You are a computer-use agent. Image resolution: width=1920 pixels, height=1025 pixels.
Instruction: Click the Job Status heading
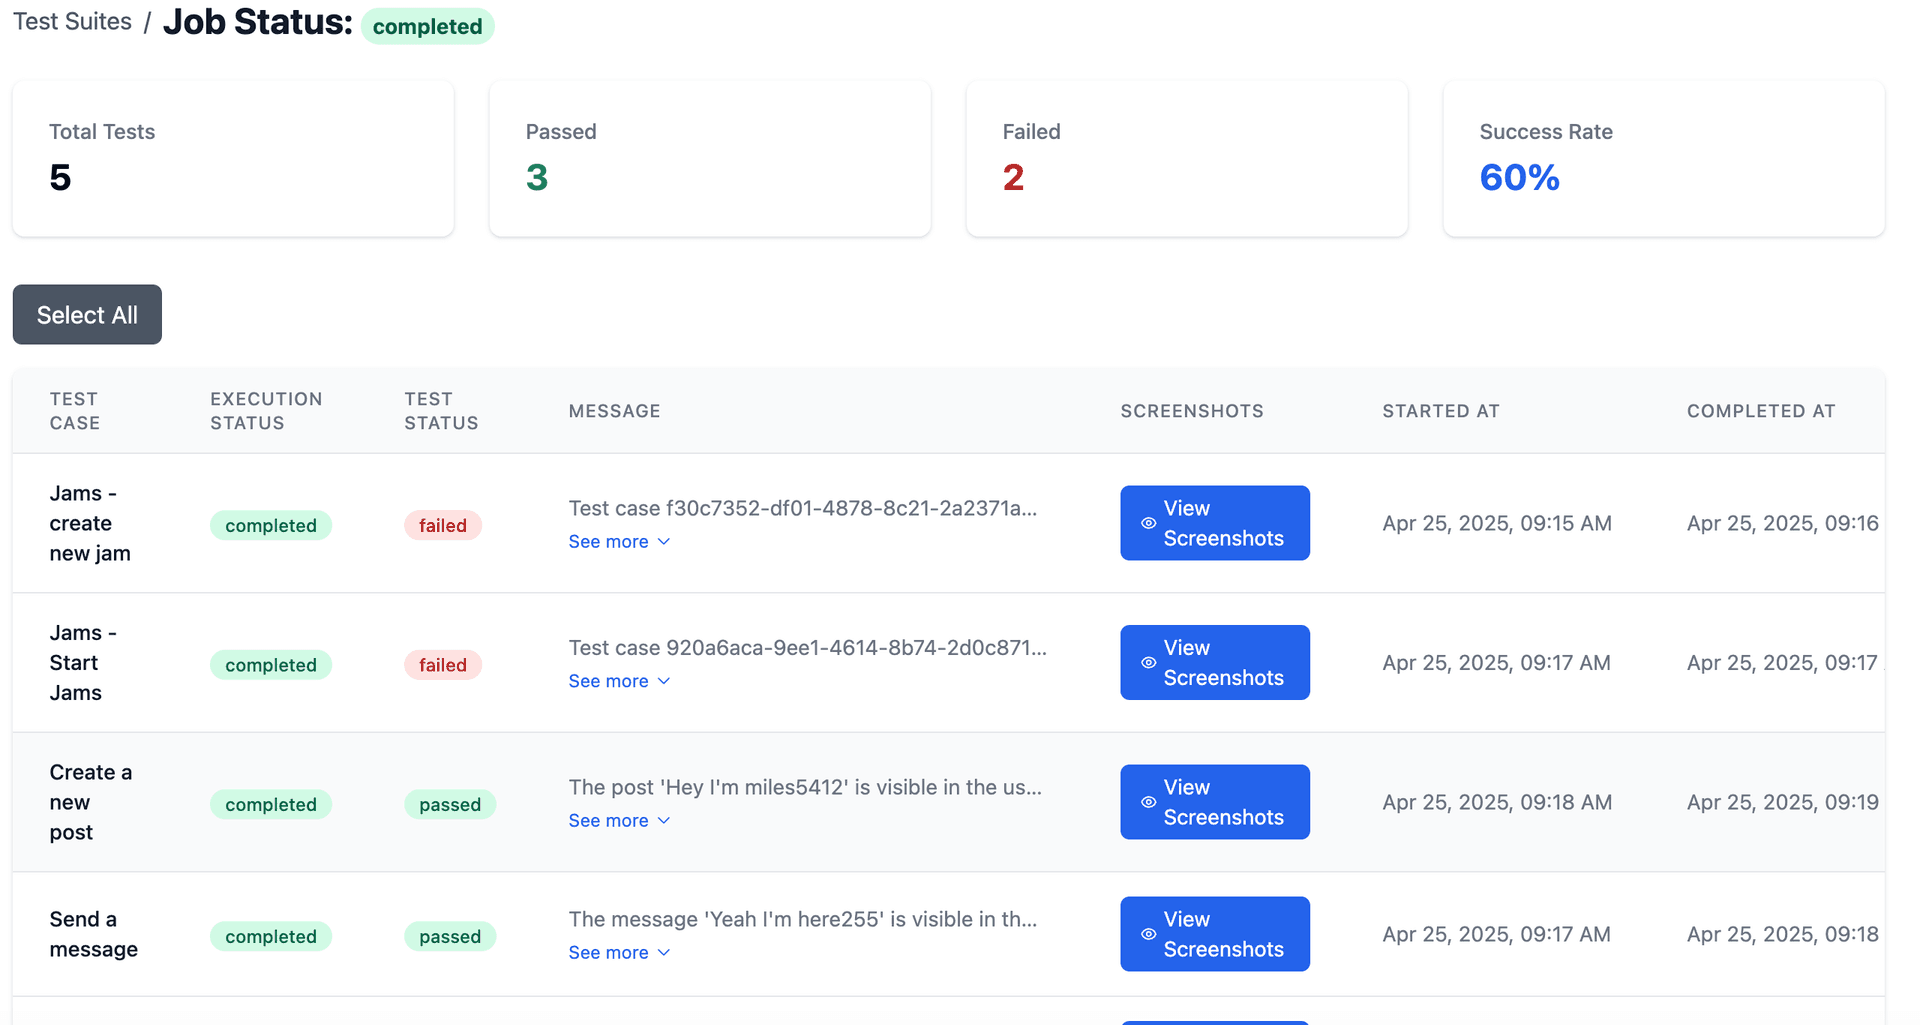click(x=258, y=22)
